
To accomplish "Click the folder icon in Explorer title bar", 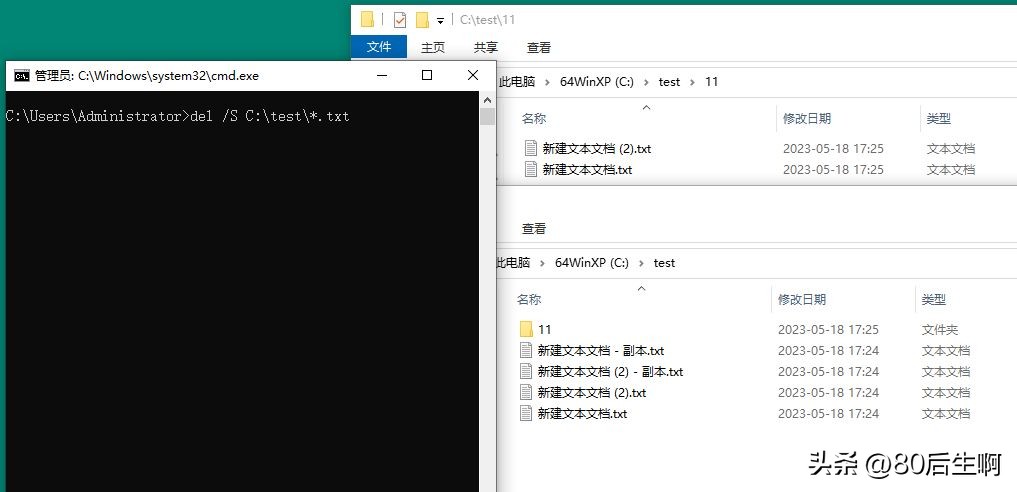I will pyautogui.click(x=368, y=19).
